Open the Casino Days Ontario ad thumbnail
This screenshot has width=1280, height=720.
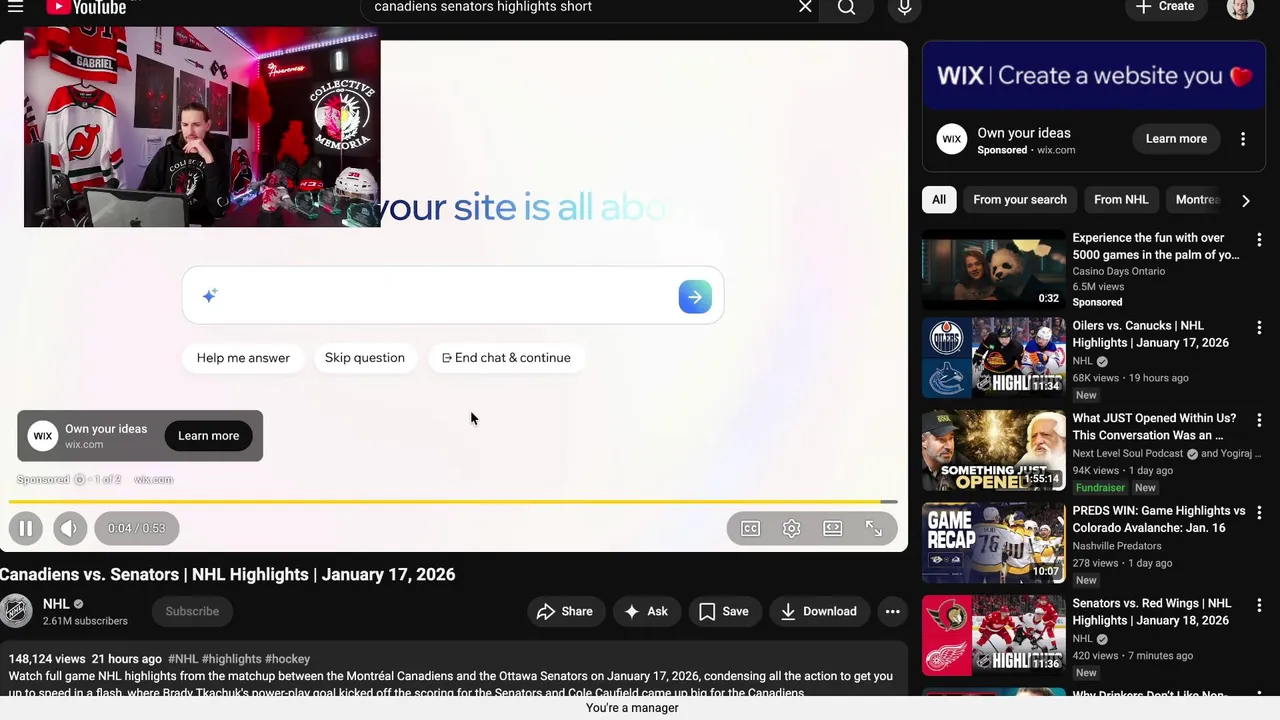[994, 270]
